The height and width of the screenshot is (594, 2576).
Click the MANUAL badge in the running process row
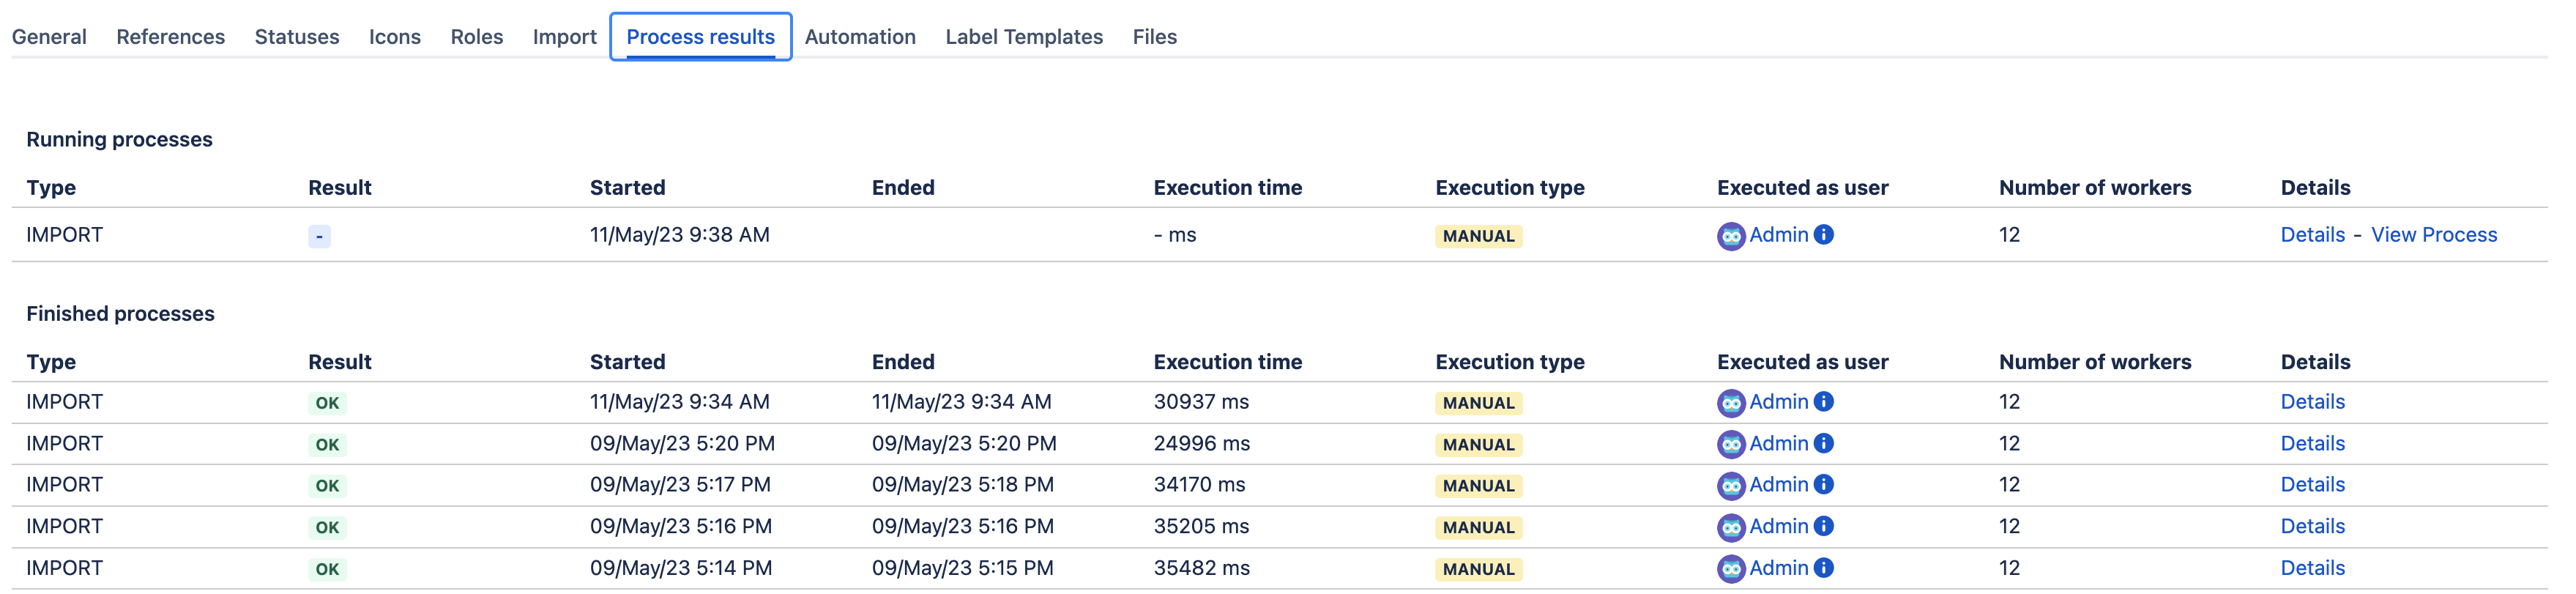1479,237
